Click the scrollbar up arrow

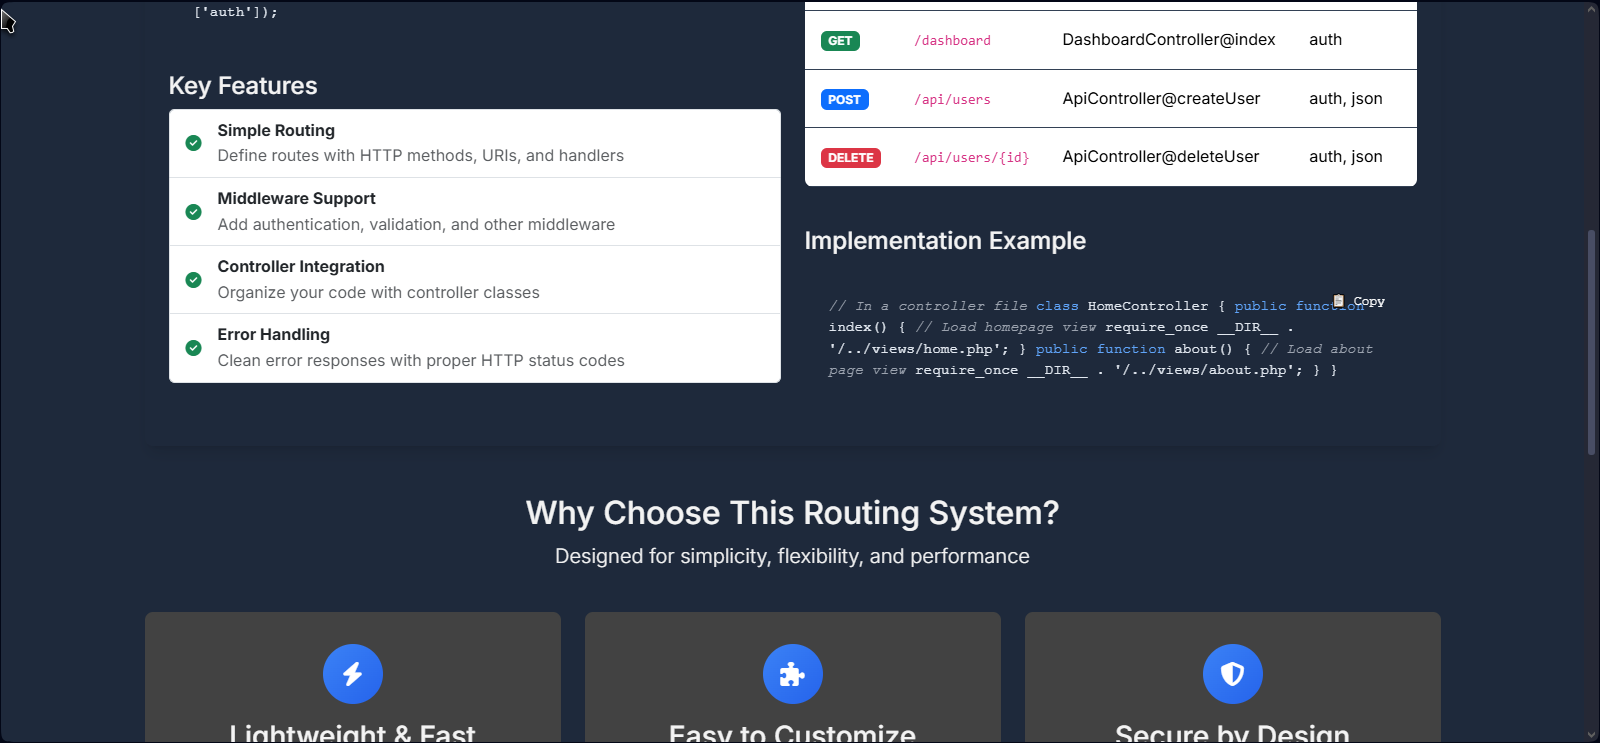point(1592,9)
